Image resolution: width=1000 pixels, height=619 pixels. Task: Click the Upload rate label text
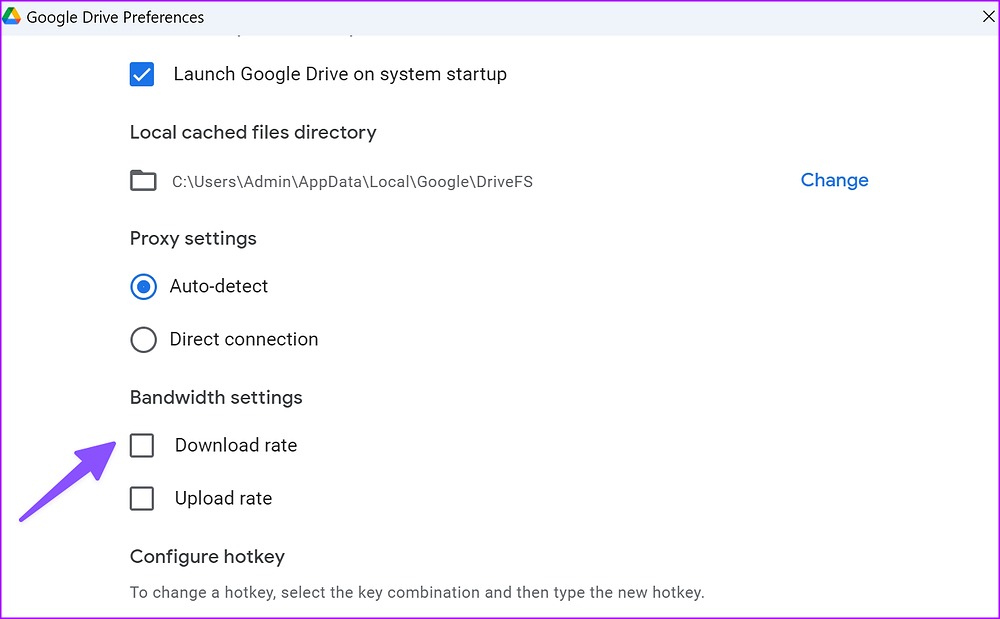point(223,498)
